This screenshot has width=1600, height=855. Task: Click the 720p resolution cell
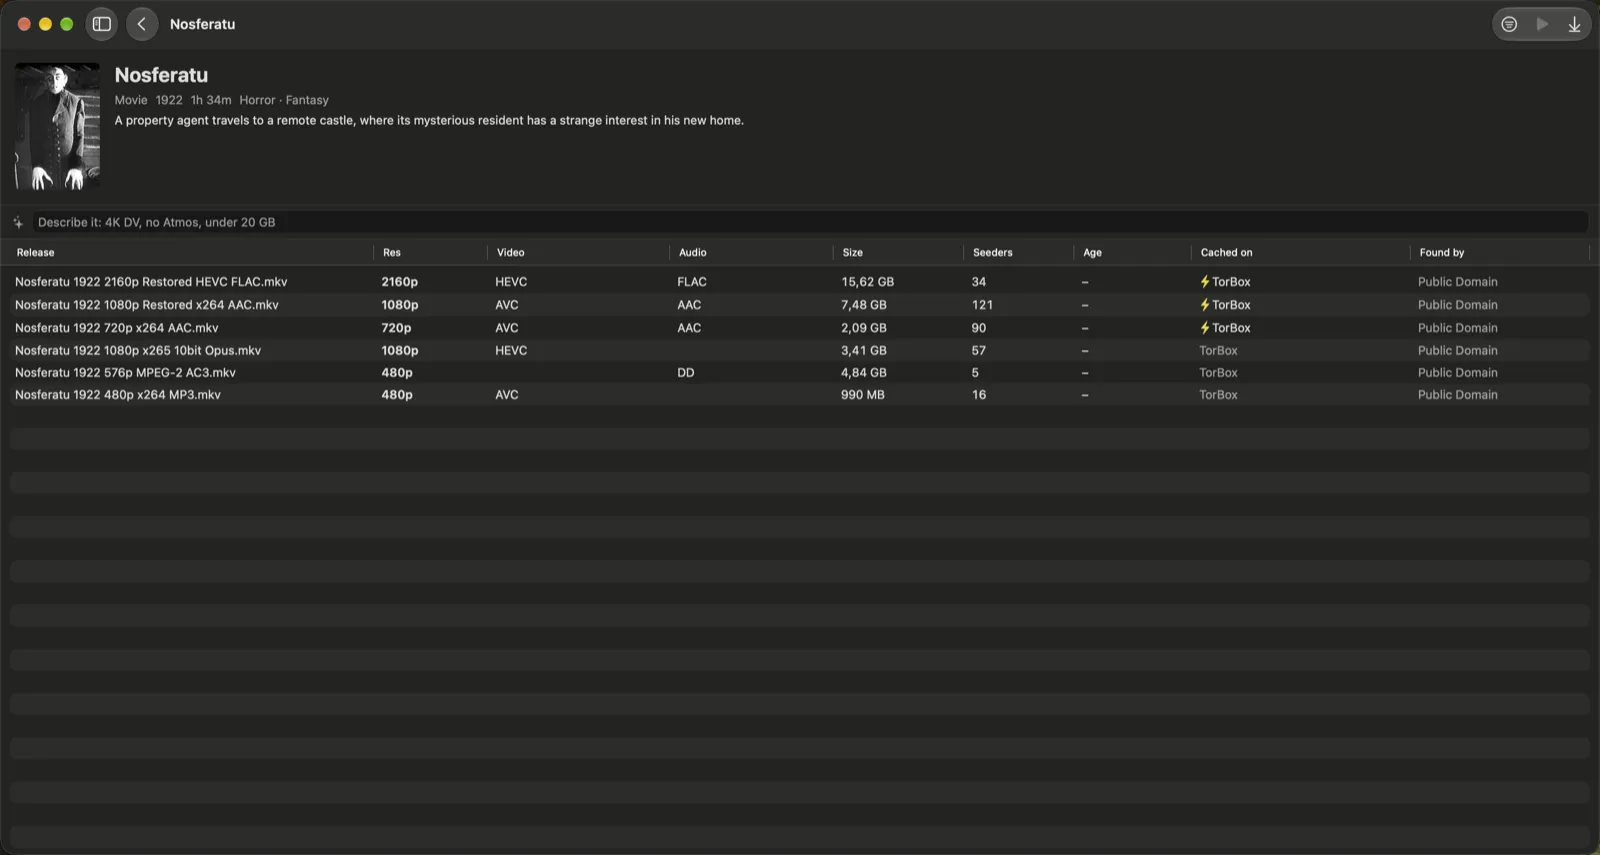point(396,328)
